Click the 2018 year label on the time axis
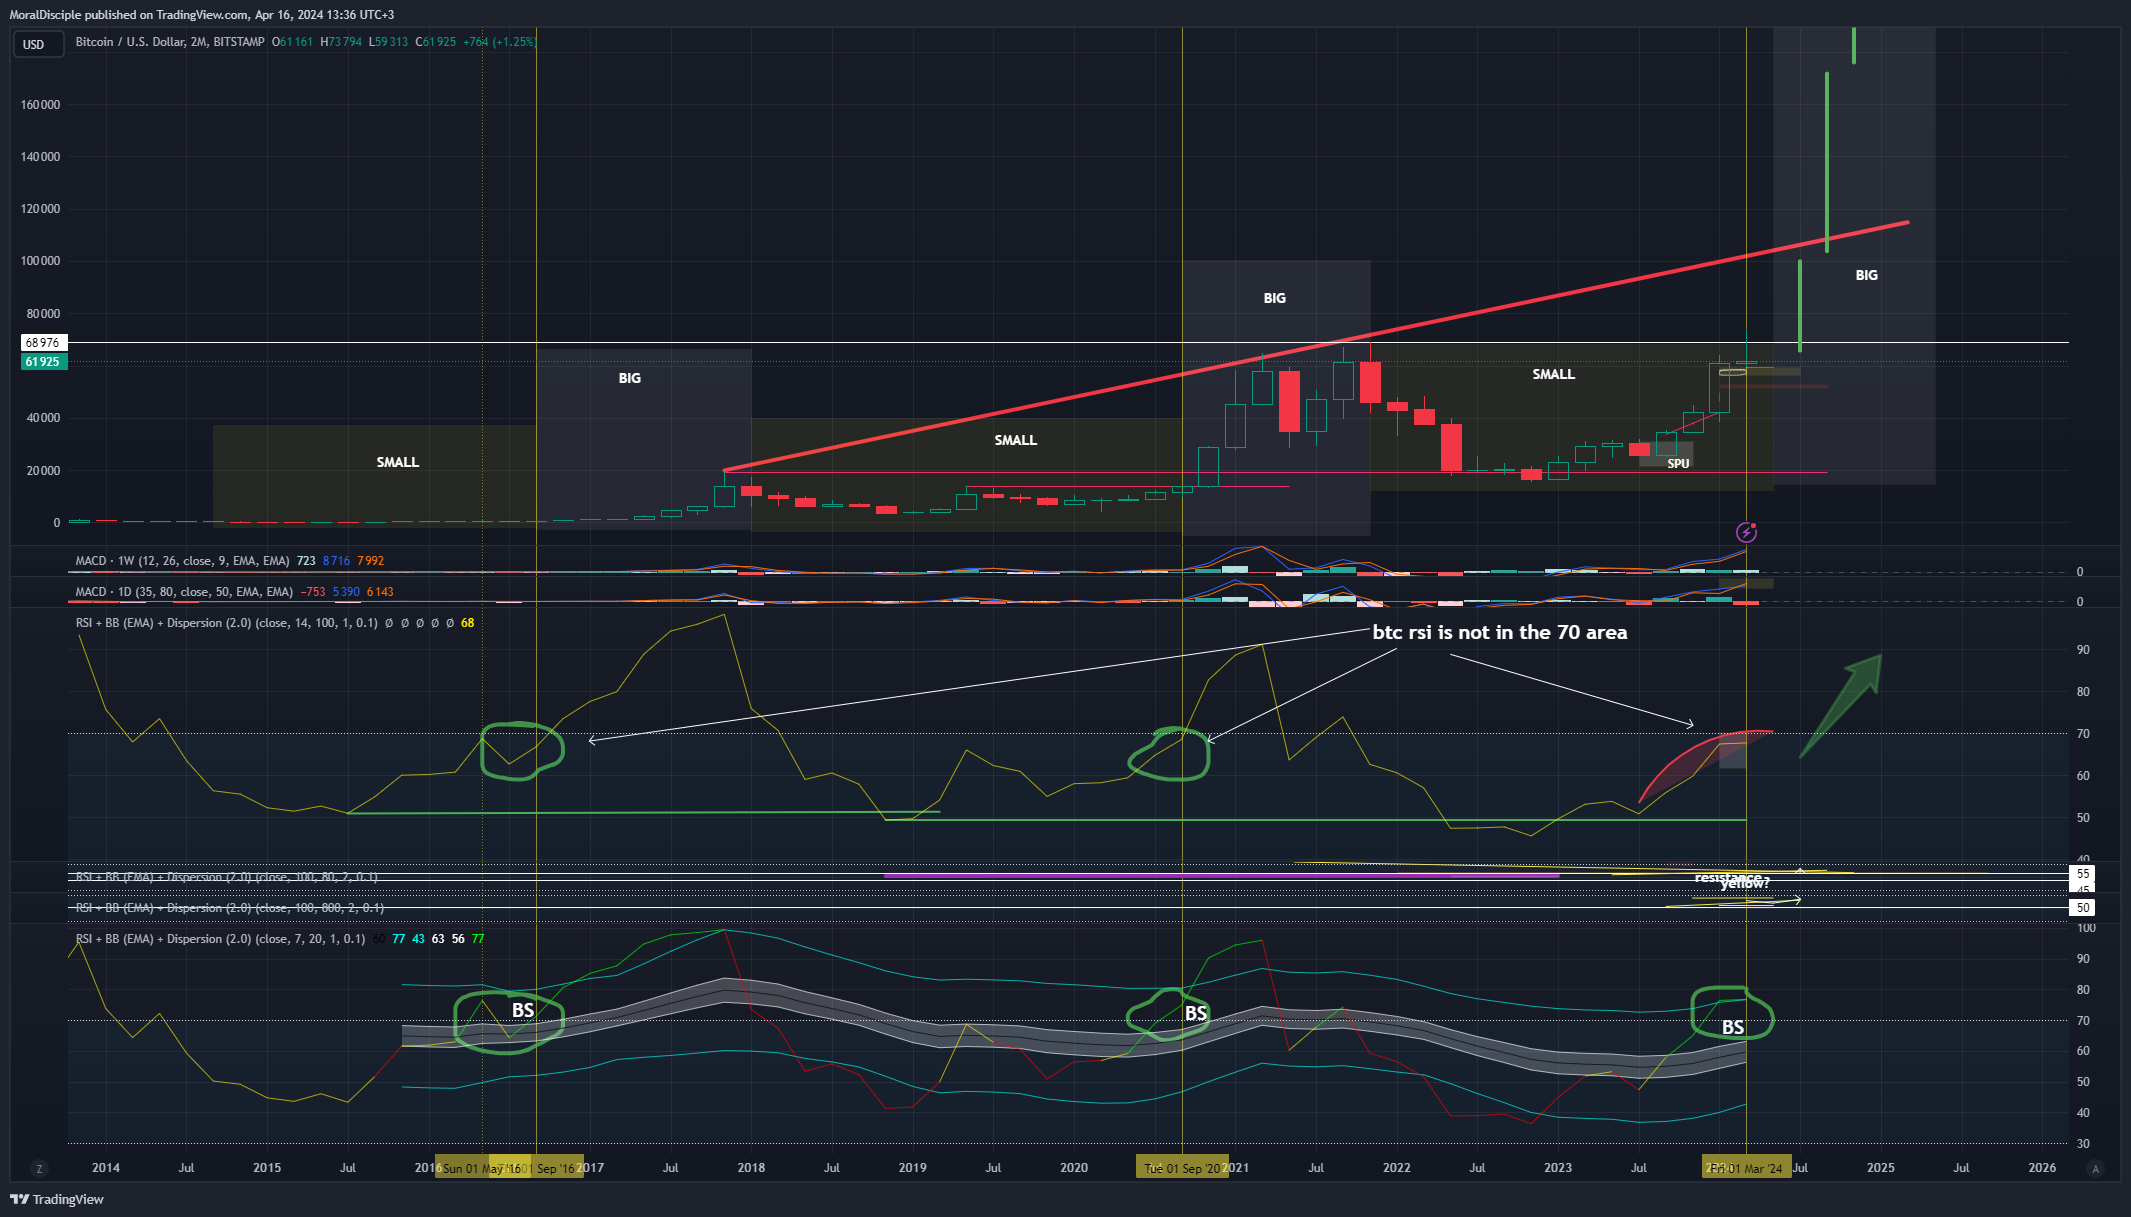The width and height of the screenshot is (2131, 1217). (751, 1168)
